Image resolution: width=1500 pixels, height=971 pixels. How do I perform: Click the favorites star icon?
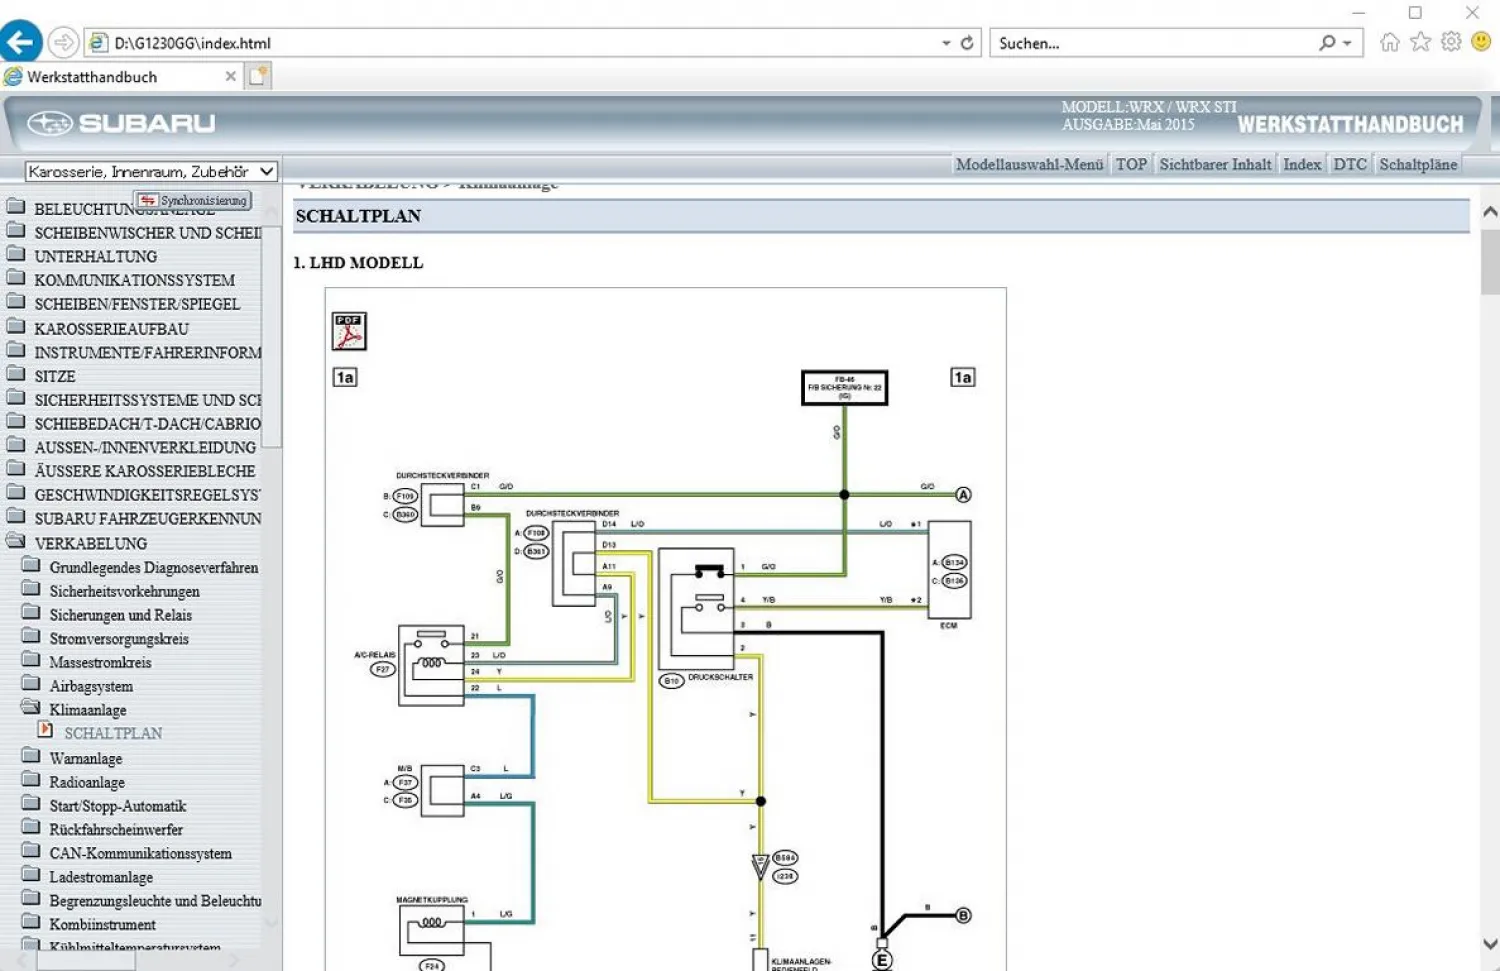tap(1420, 42)
